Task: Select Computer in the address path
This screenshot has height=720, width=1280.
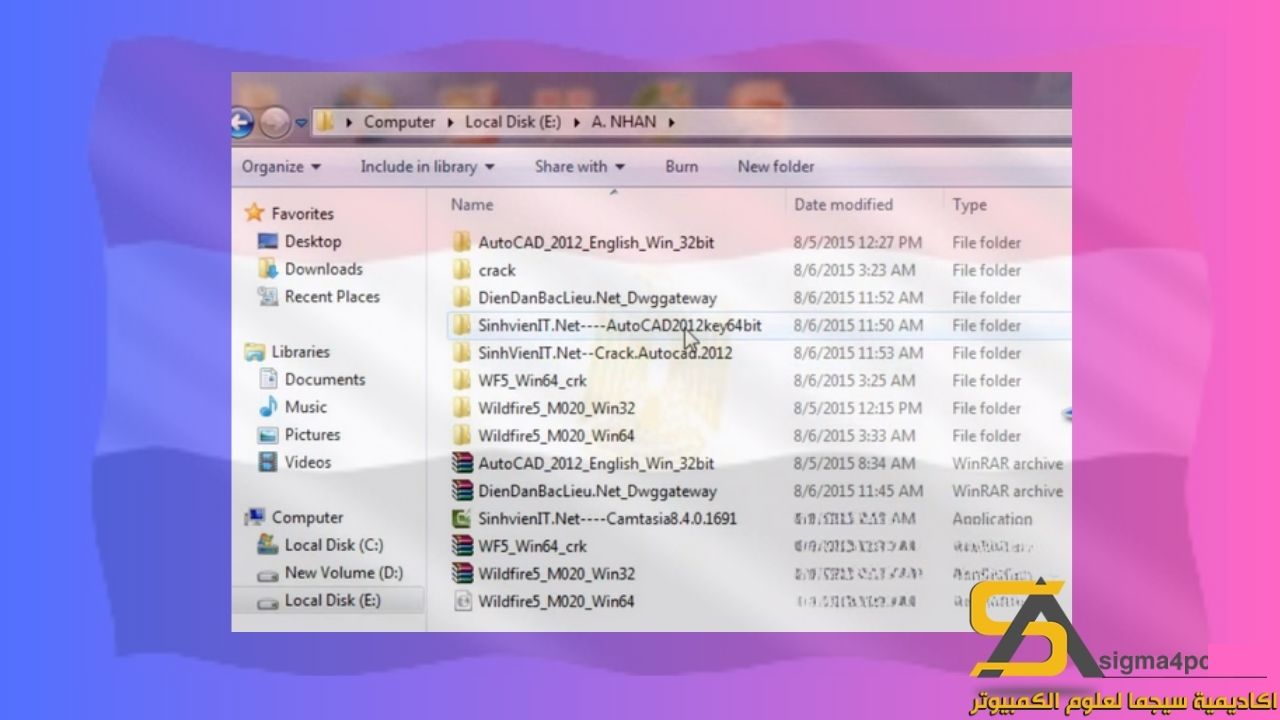Action: point(399,122)
